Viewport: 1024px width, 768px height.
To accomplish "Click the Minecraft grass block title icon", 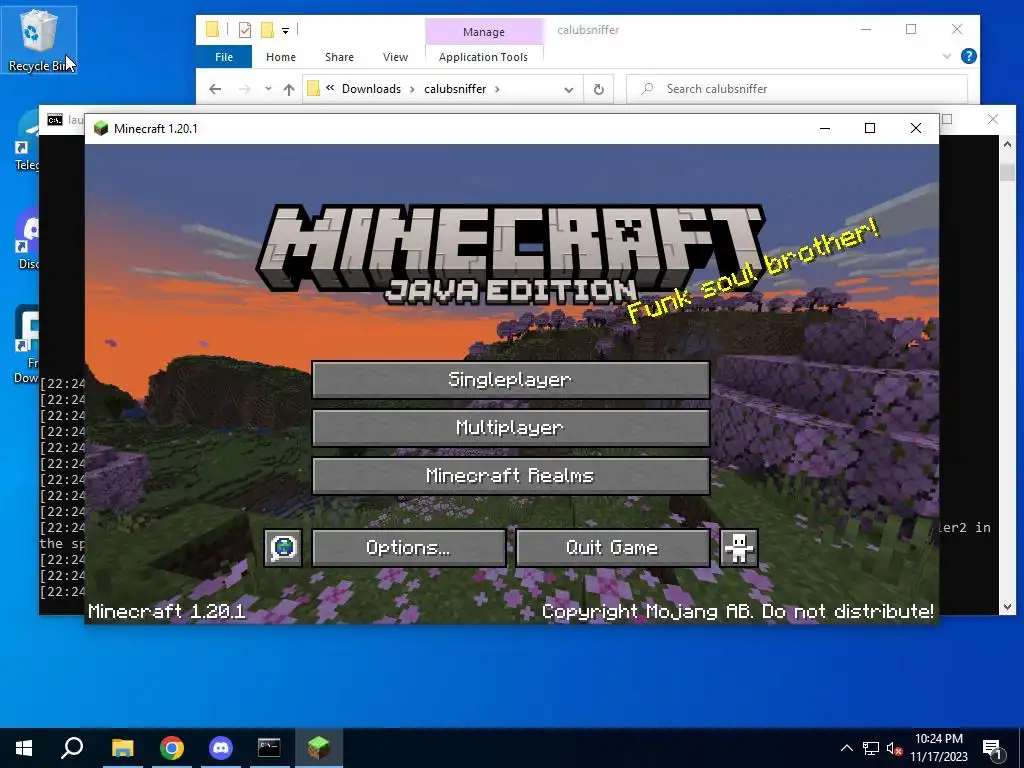I will 101,128.
